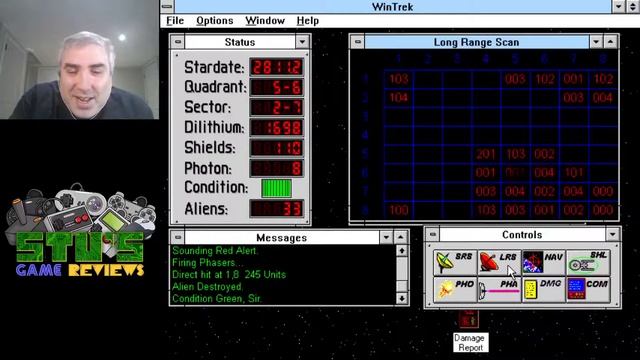This screenshot has width=640, height=360.
Task: Click the Sector readout 2-7
Action: coord(277,107)
